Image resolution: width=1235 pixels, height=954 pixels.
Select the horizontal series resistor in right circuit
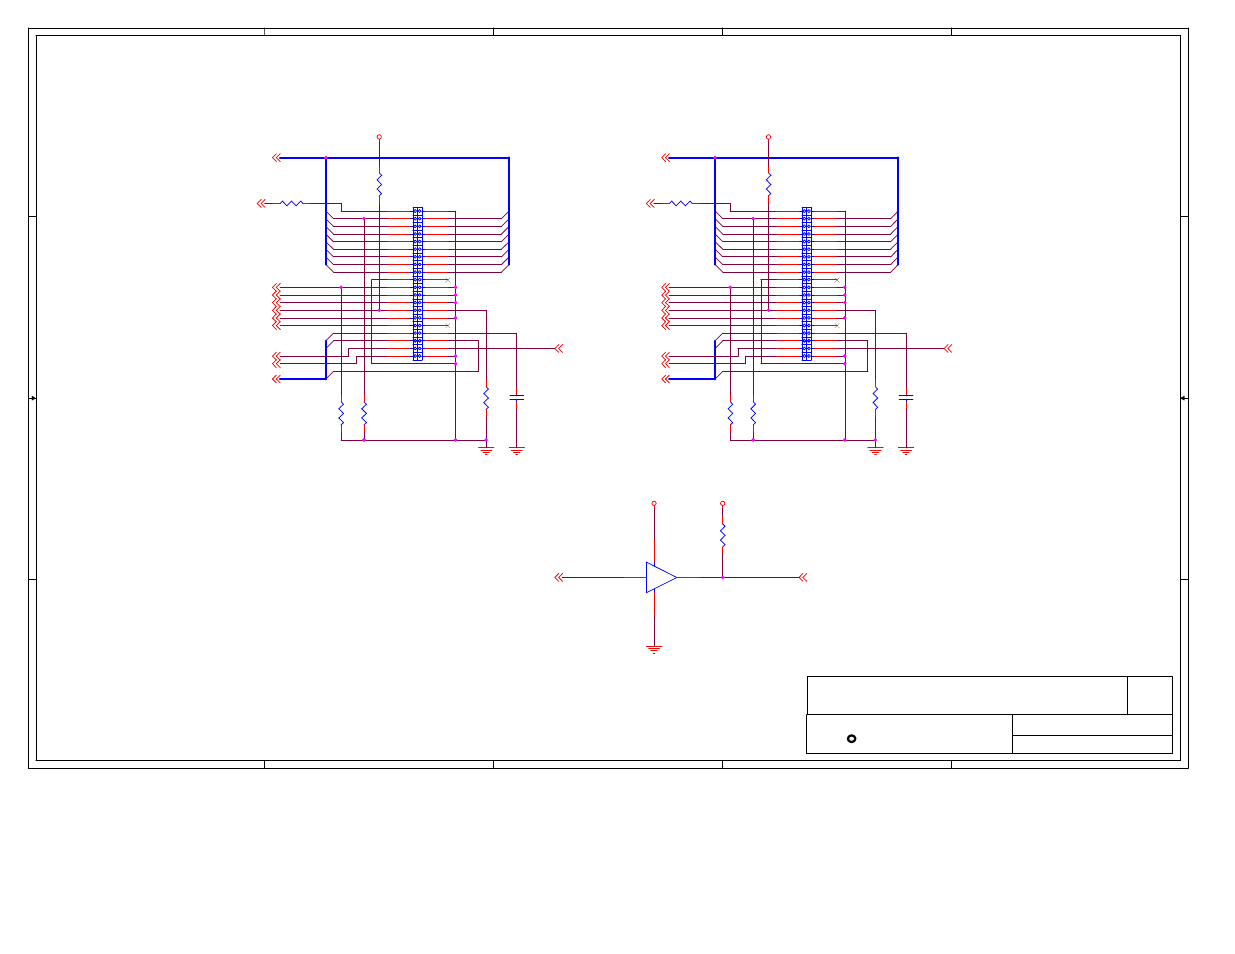680,203
